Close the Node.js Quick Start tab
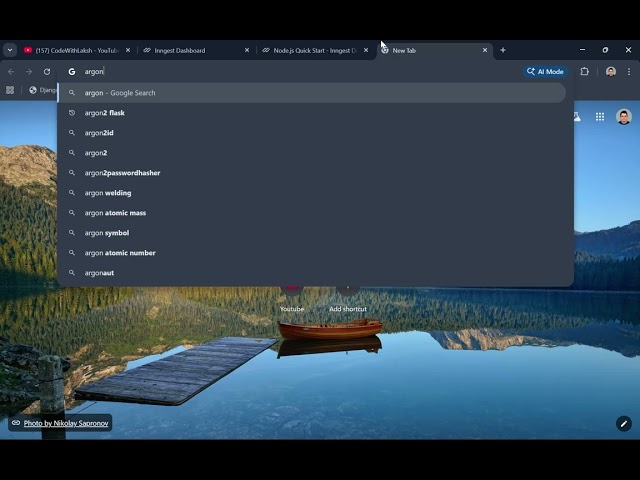The image size is (640, 480). (366, 50)
